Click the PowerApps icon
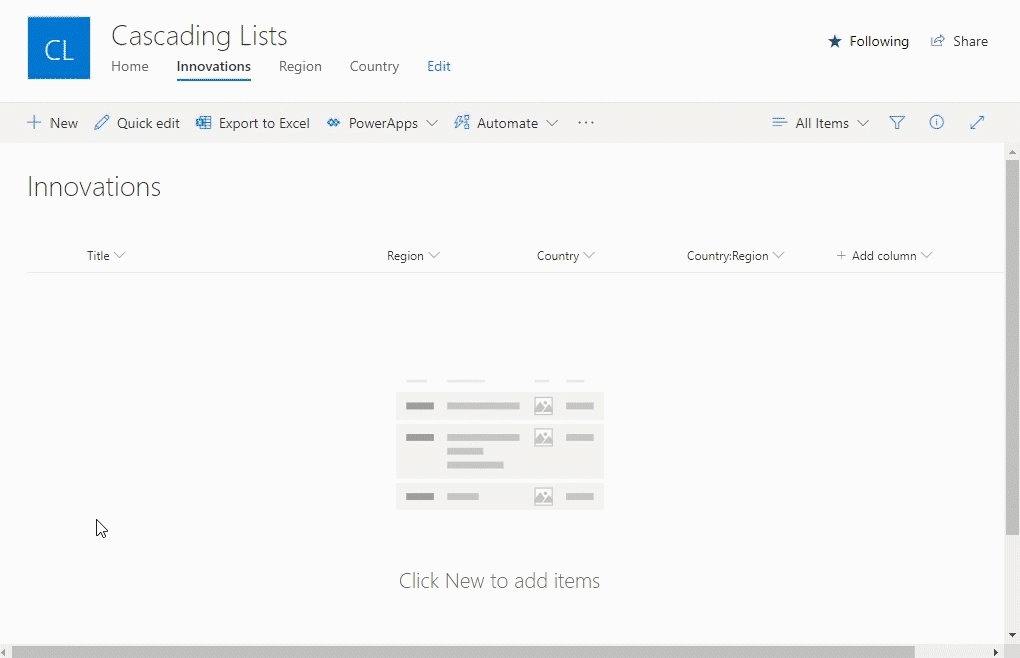This screenshot has width=1020, height=658. click(332, 122)
